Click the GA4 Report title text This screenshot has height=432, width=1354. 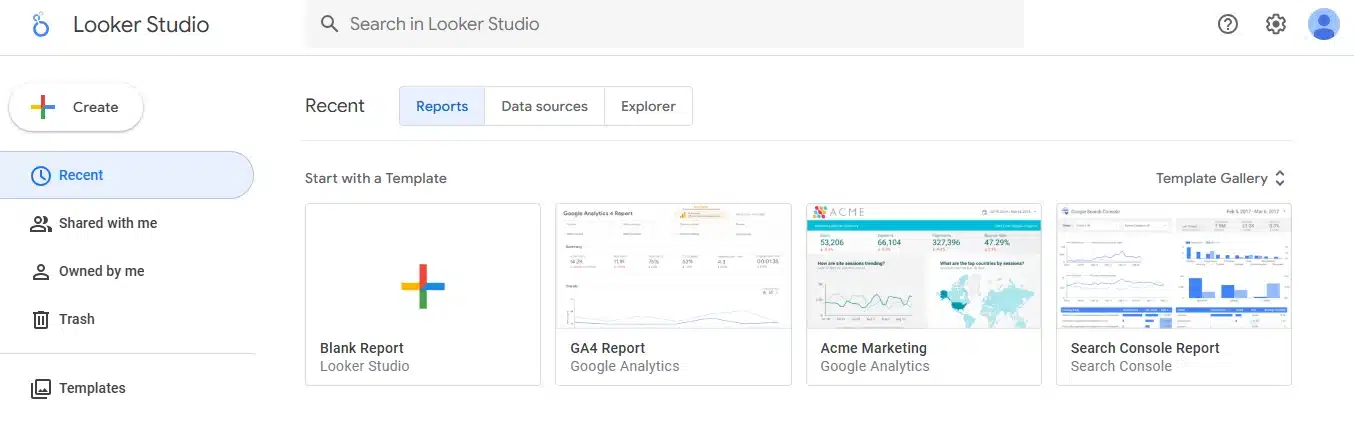(x=608, y=348)
